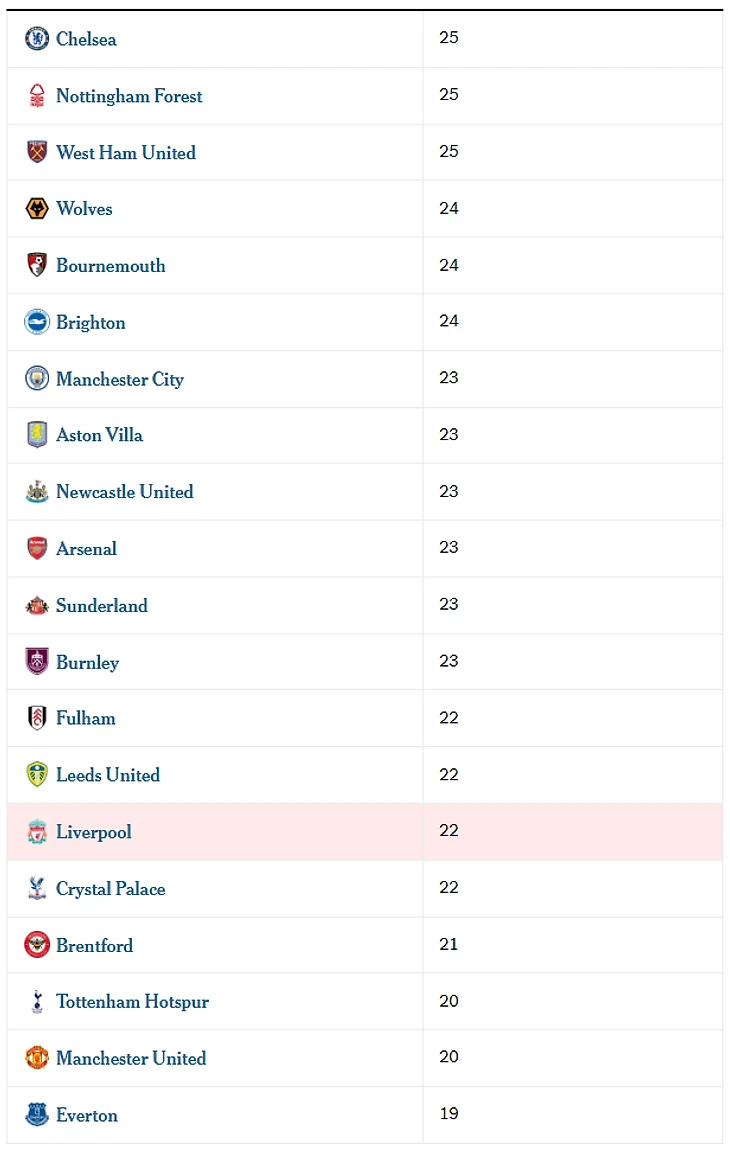Go to the Burnley team page
The width and height of the screenshot is (730, 1151).
pos(87,662)
